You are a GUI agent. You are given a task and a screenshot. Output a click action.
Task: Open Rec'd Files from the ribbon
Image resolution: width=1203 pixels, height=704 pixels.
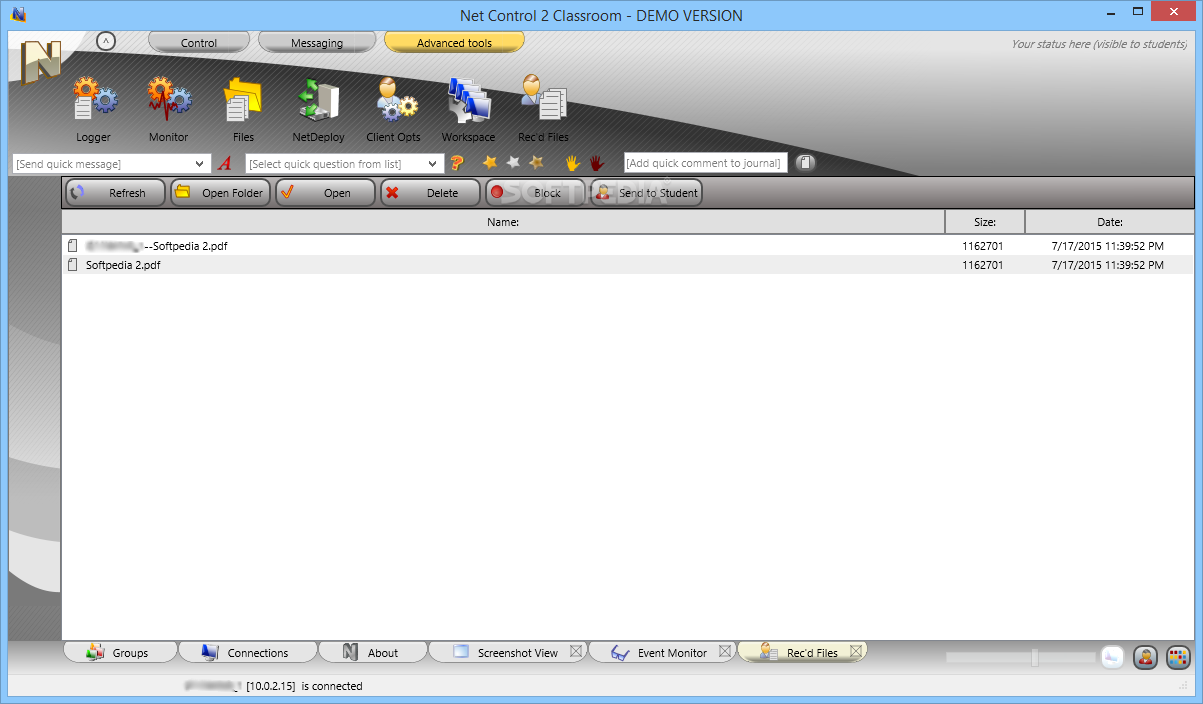click(543, 109)
